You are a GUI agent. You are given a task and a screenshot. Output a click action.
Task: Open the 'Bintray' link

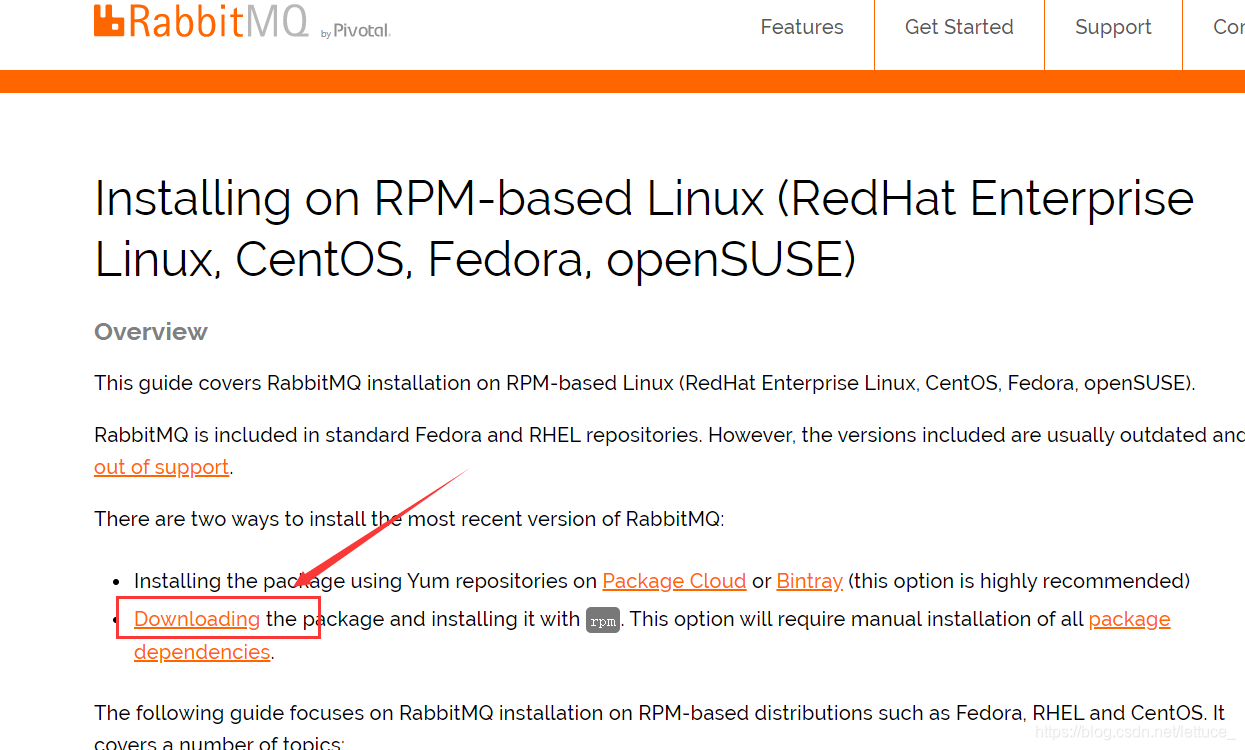click(809, 580)
